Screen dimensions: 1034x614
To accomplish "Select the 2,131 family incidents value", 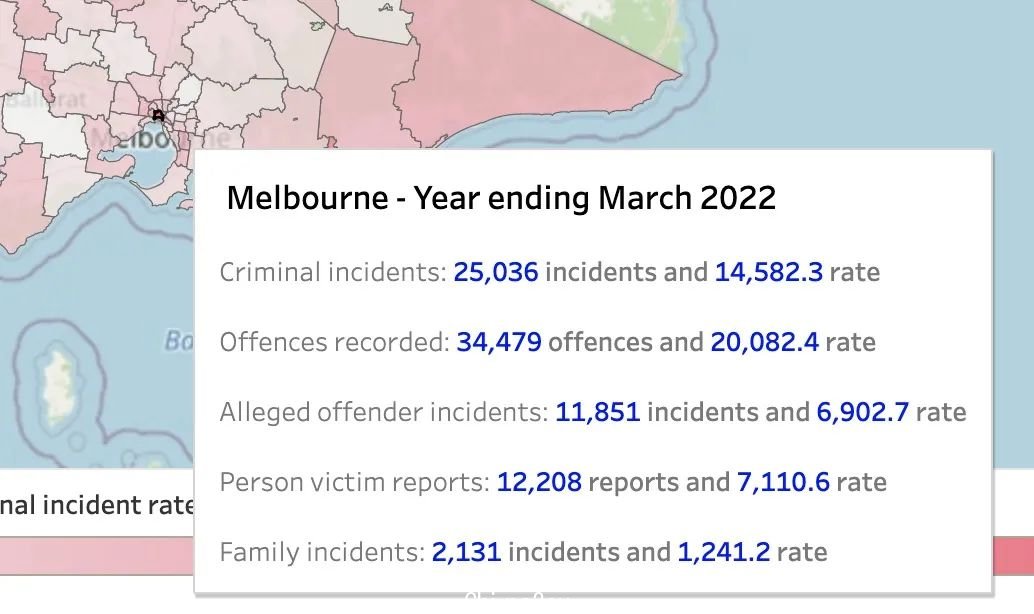I will (466, 552).
